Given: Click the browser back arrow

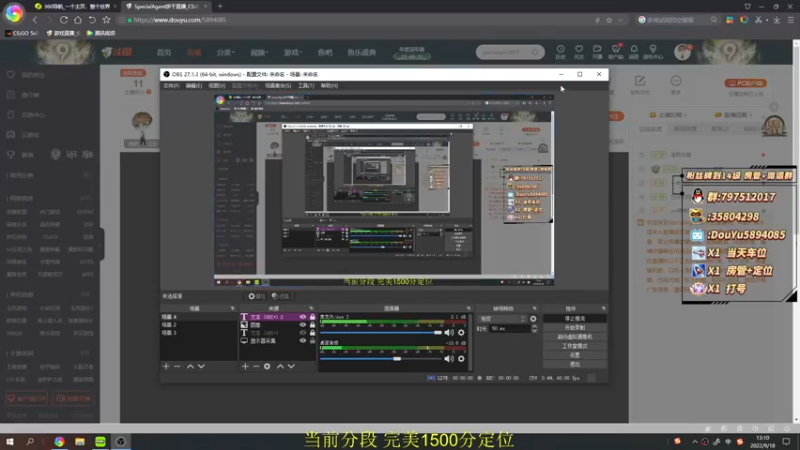Looking at the screenshot, I should (35, 20).
